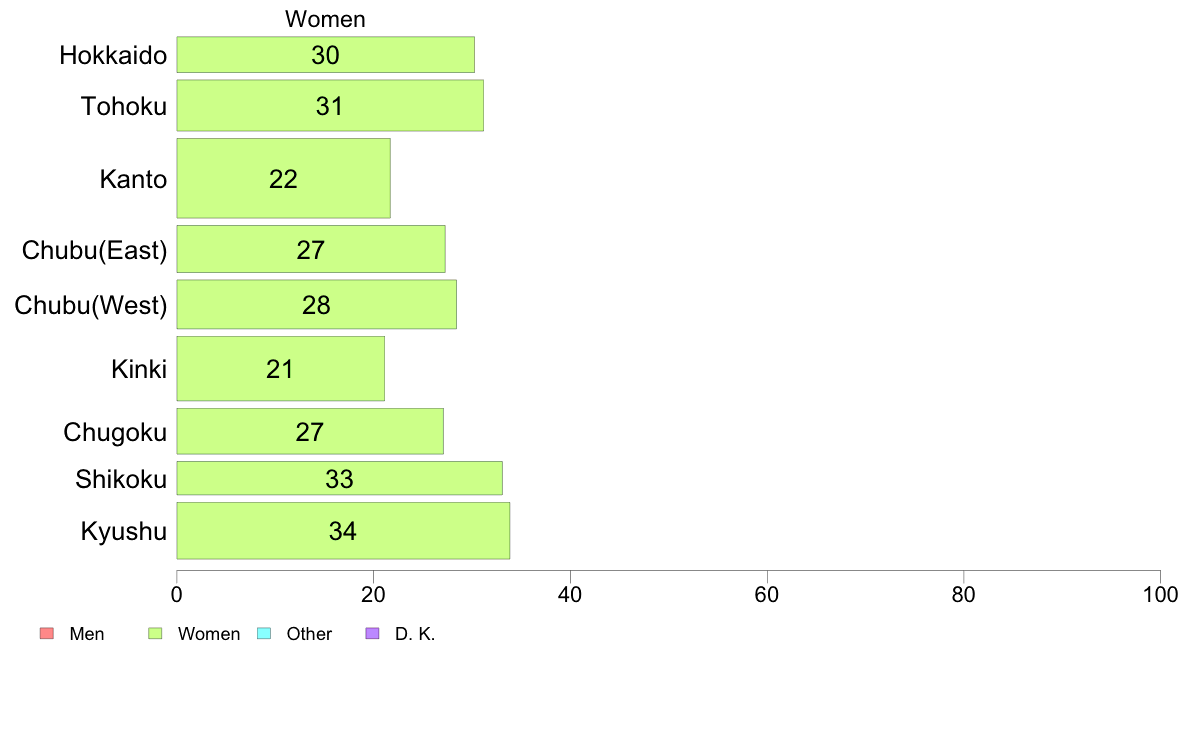Screen dimensions: 1188x736
Task: Click the Women legend green swatch
Action: coord(155,634)
